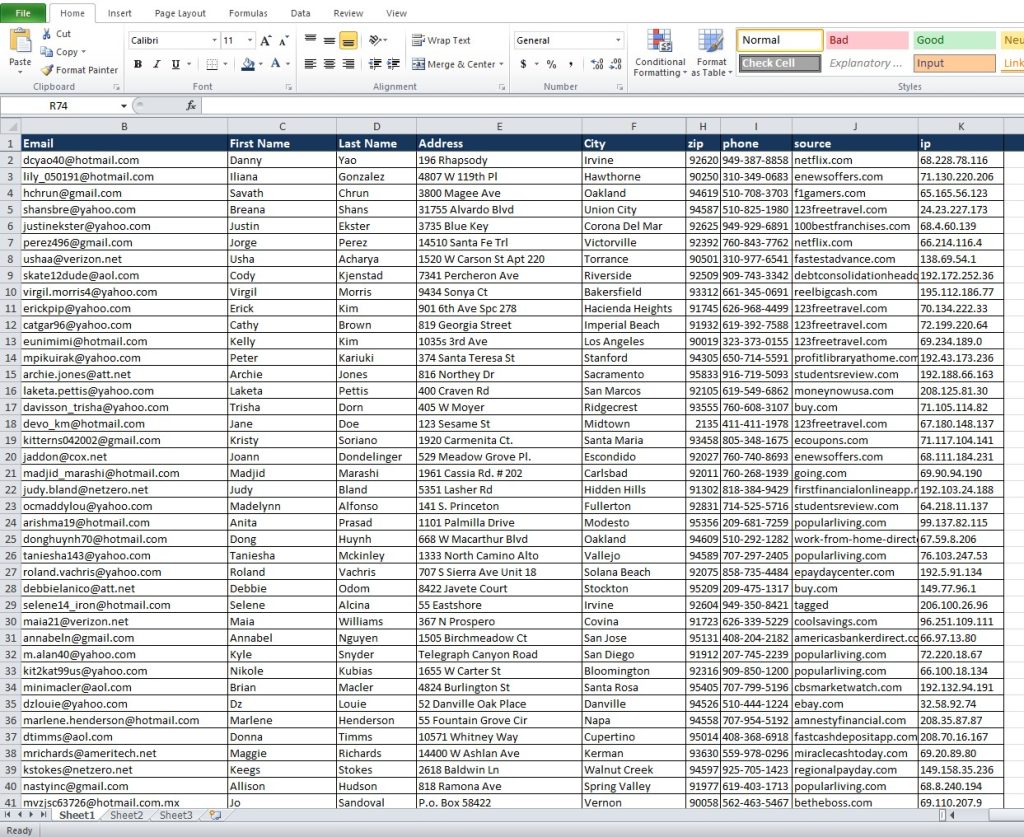Click the Insert Function fx icon
Screen dimensions: 1024x837
point(191,105)
